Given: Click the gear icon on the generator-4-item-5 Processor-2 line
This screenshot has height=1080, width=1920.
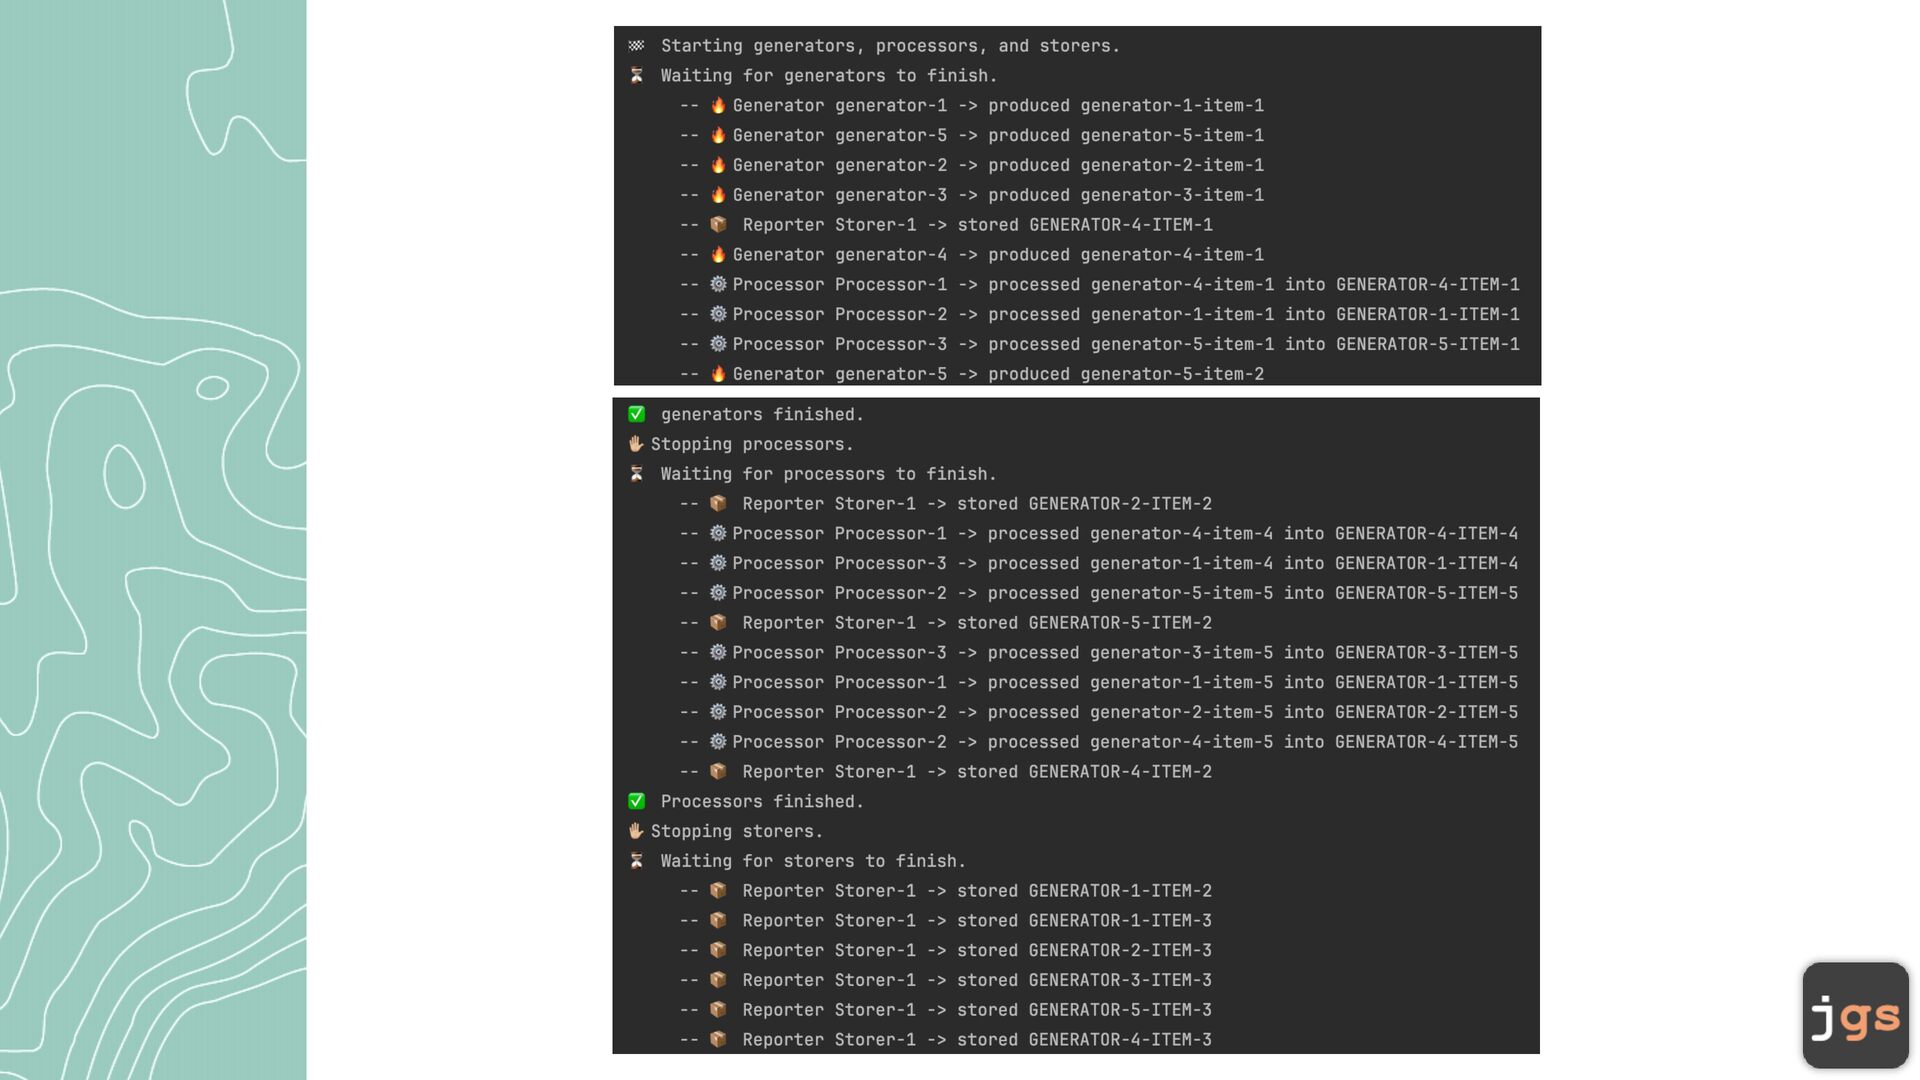Looking at the screenshot, I should tap(718, 742).
